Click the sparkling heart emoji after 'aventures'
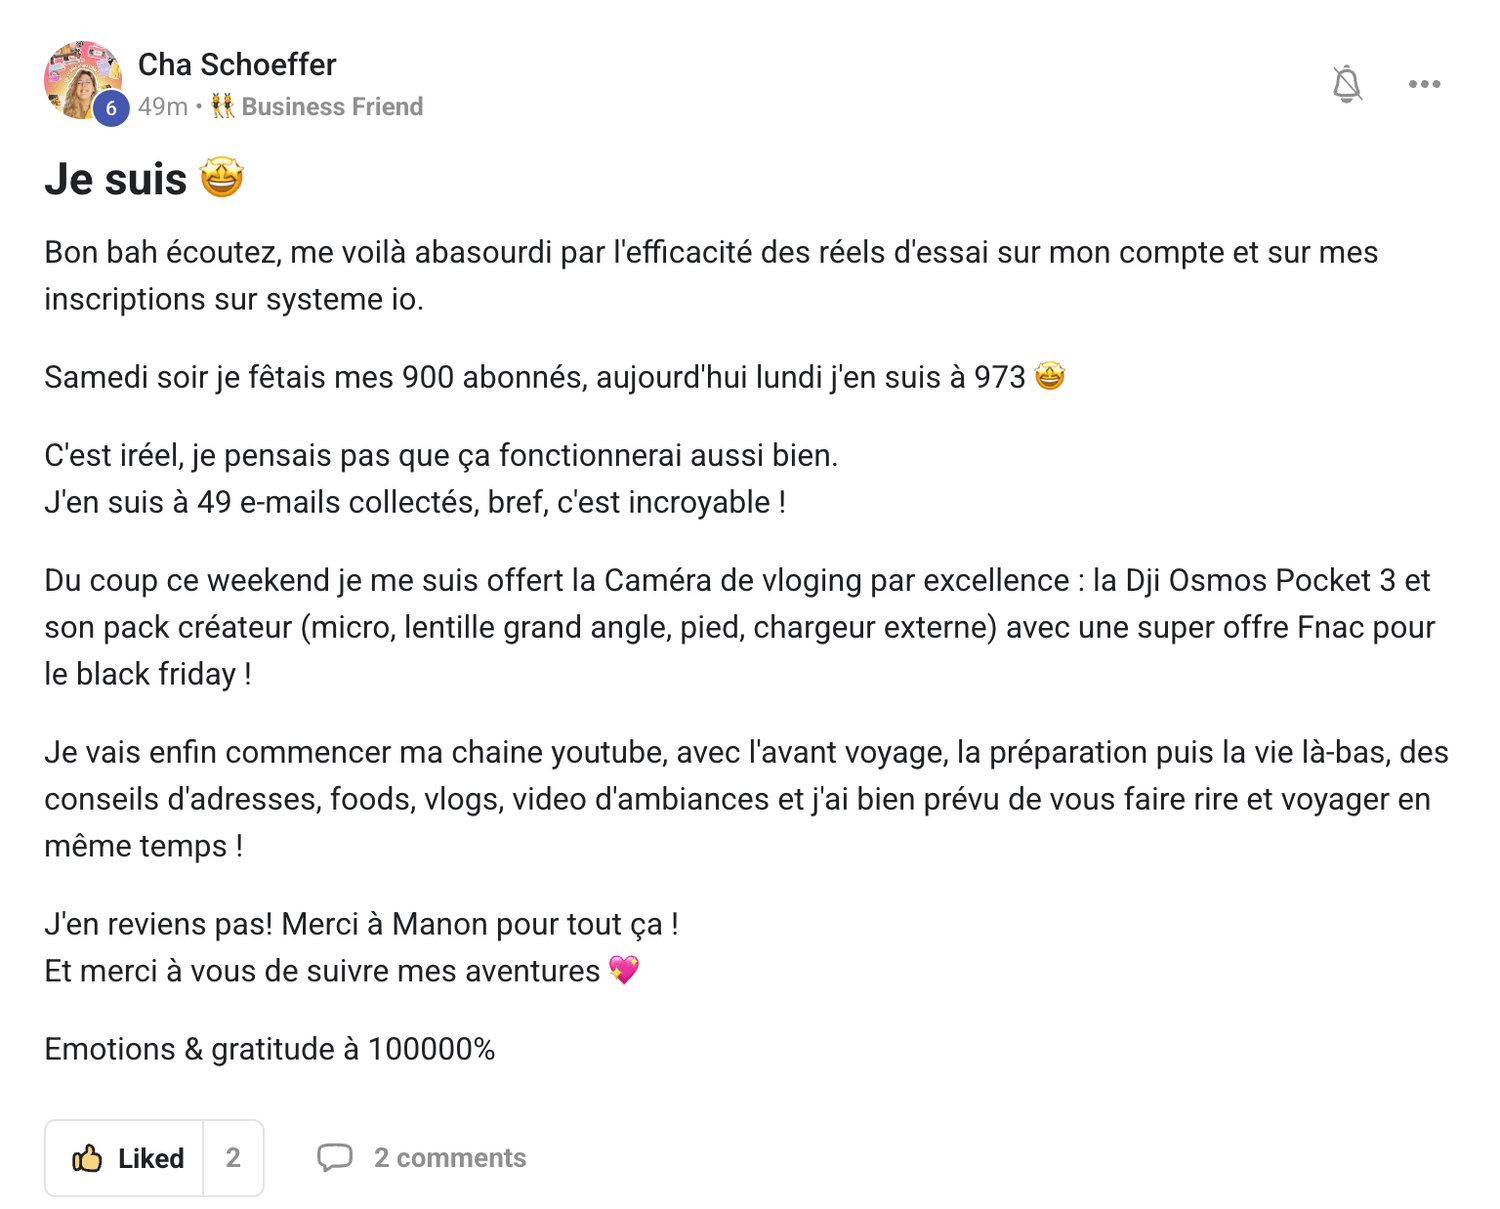1500x1209 pixels. tap(624, 969)
